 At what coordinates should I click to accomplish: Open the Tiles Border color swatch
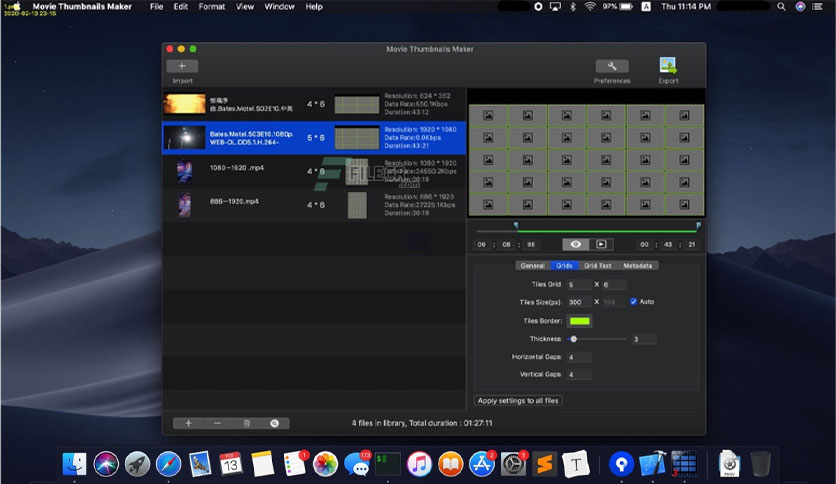(580, 321)
